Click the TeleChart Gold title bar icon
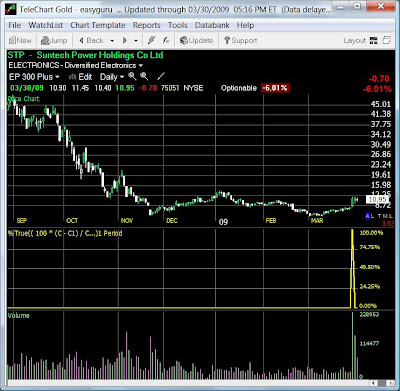The width and height of the screenshot is (400, 391). (x=11, y=9)
